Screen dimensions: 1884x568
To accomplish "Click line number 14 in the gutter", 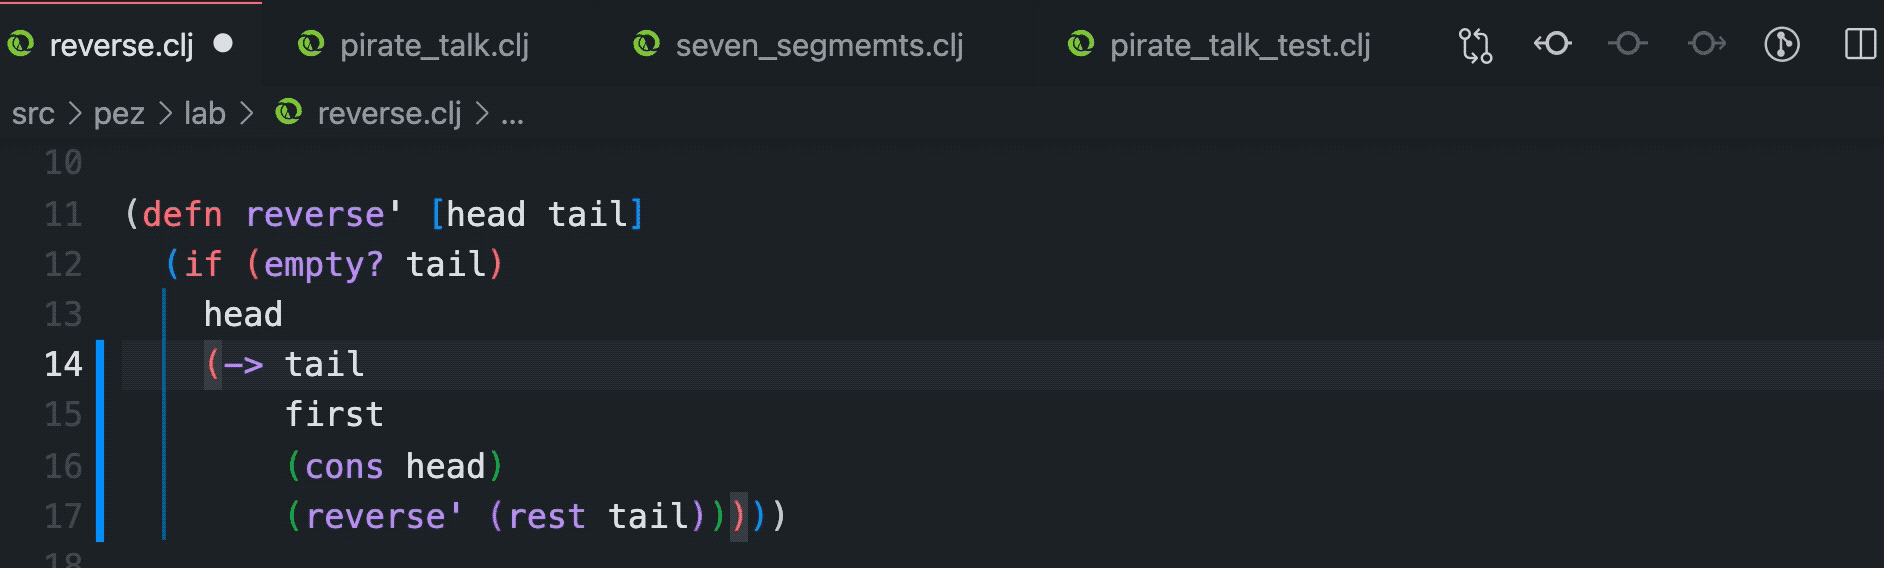I will [63, 364].
